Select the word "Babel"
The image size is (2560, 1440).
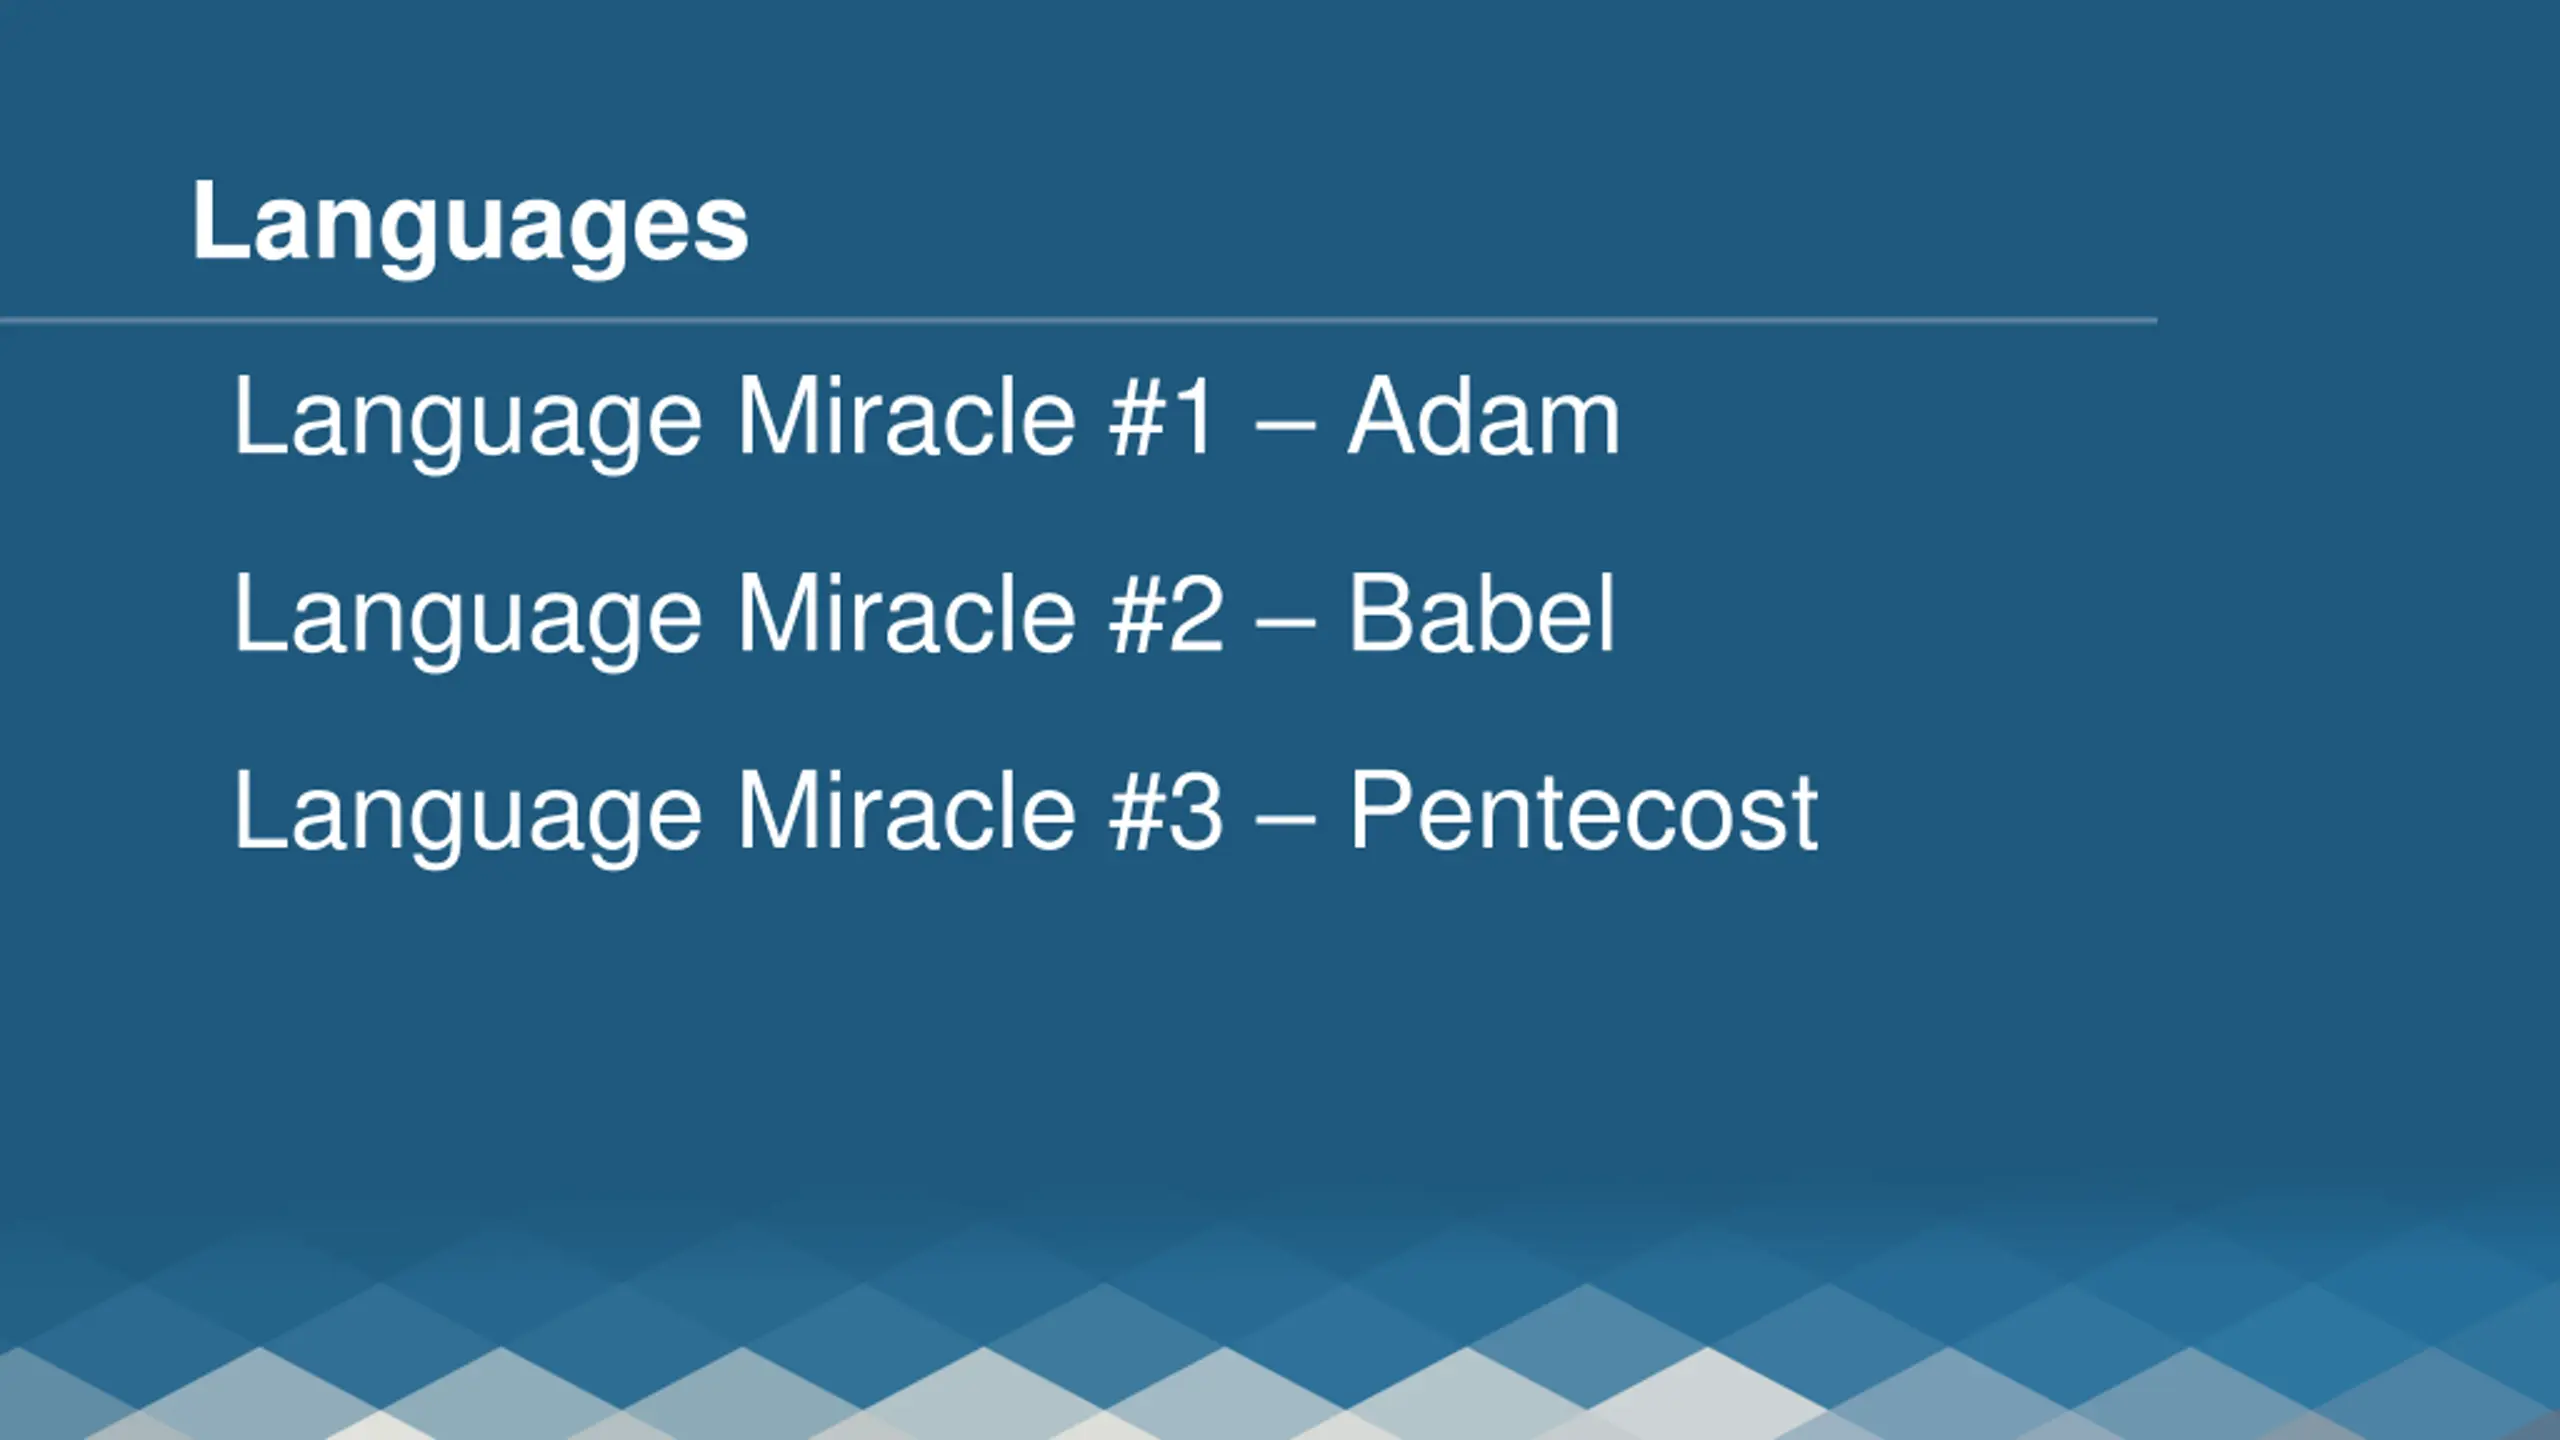[x=1481, y=613]
